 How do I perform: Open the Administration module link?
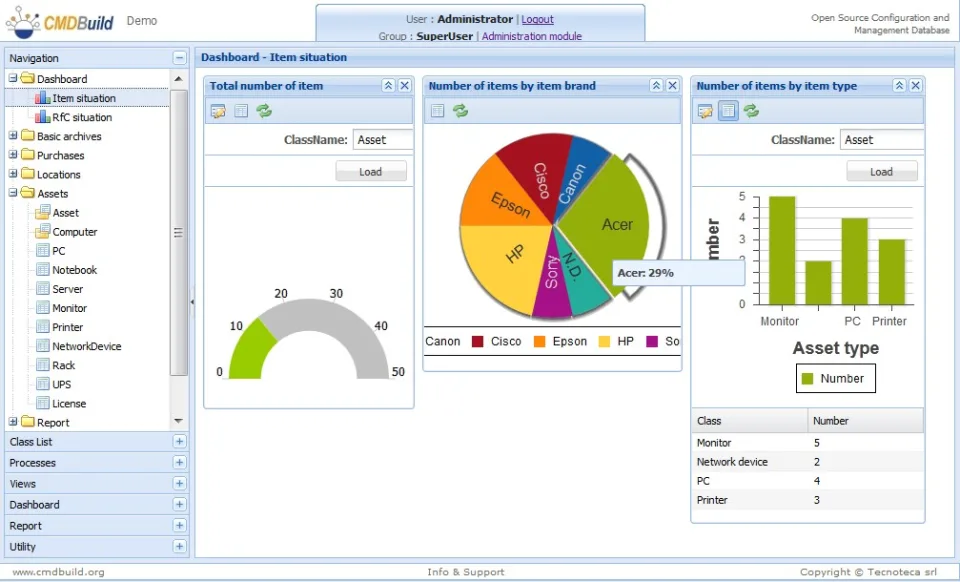(531, 36)
